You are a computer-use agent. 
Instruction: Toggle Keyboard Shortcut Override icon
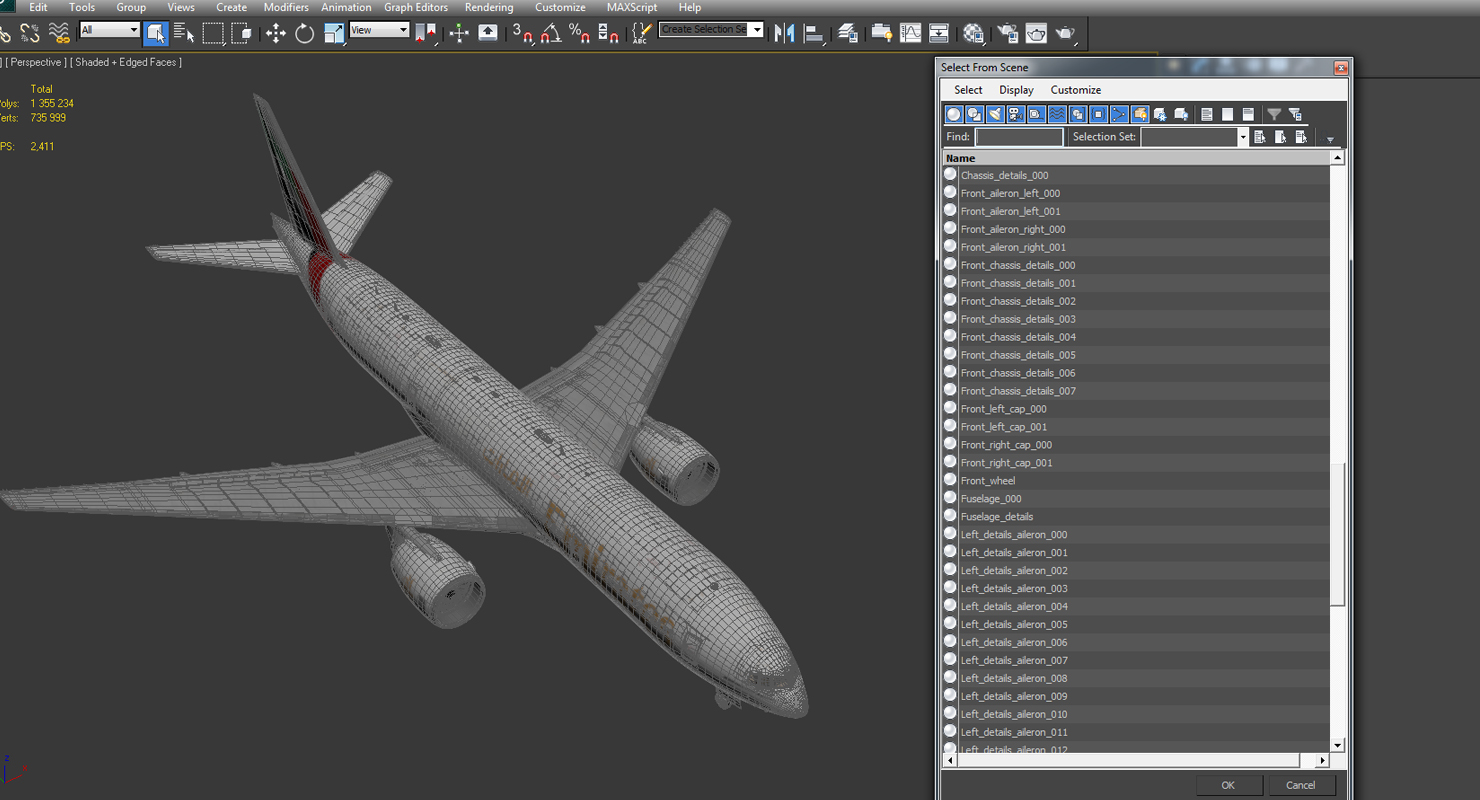pos(488,33)
